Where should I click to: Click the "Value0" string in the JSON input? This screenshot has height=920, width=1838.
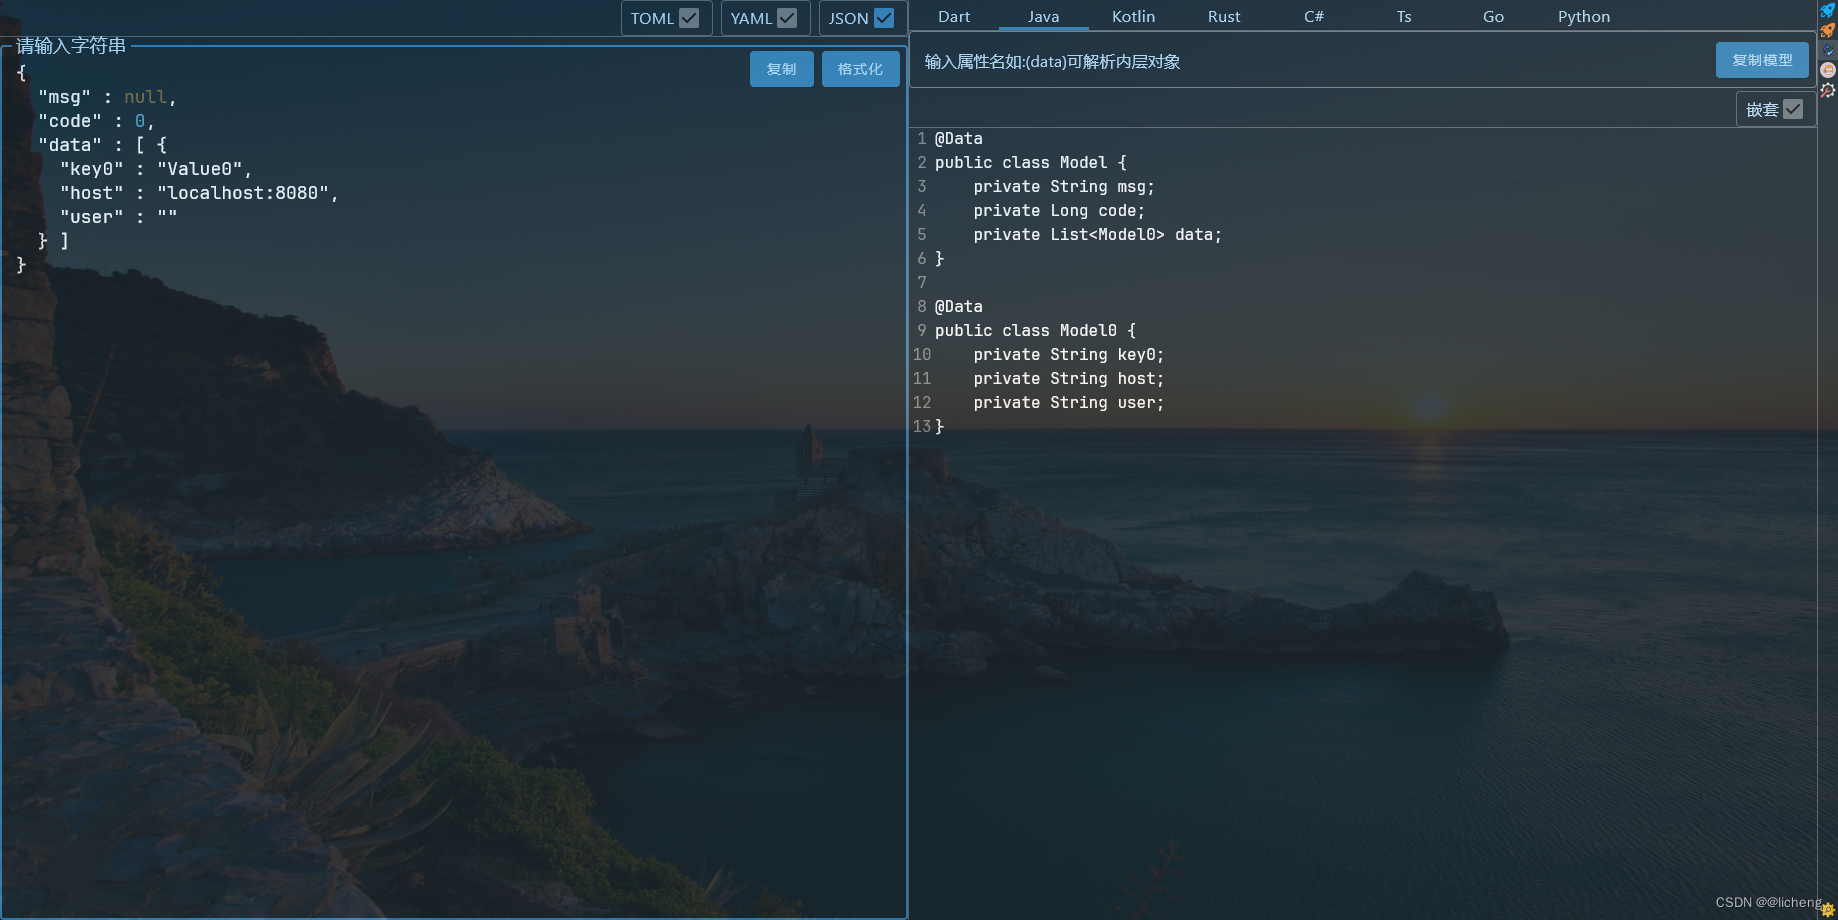[200, 169]
